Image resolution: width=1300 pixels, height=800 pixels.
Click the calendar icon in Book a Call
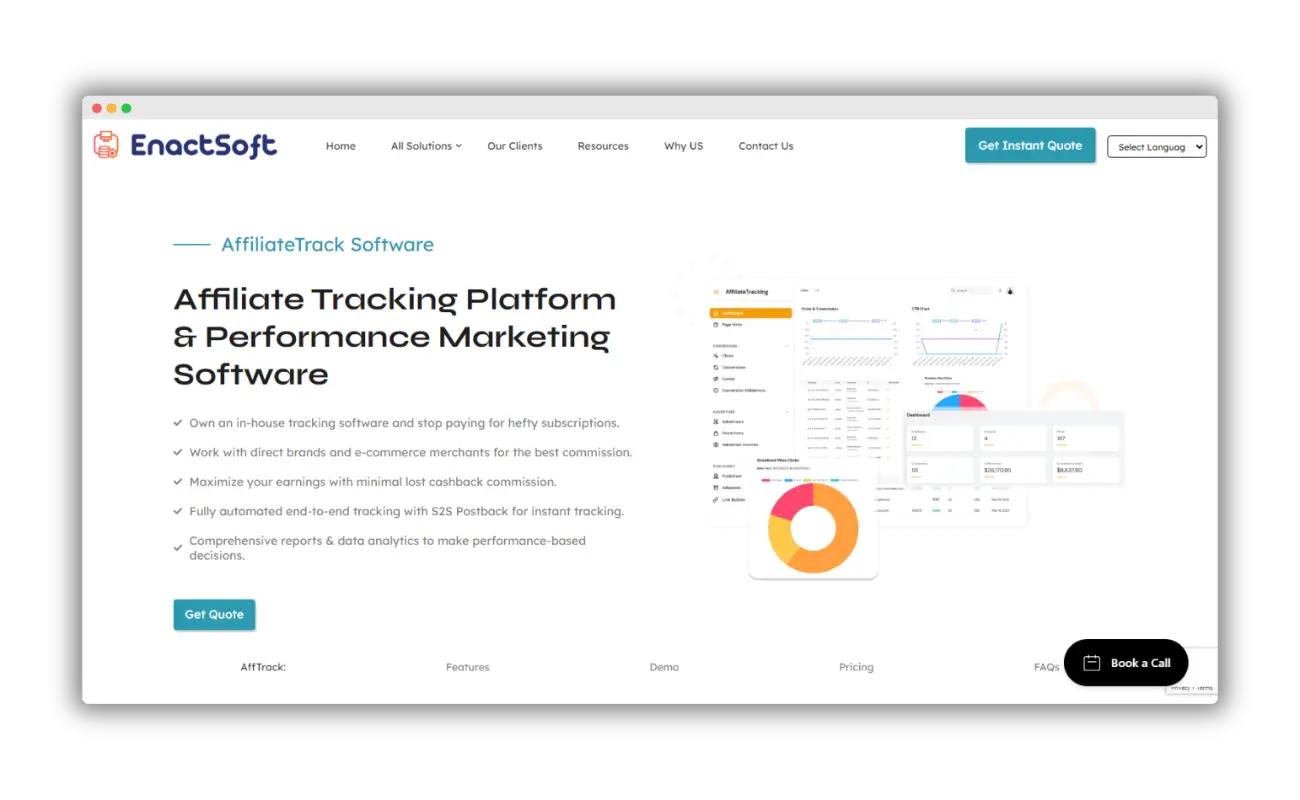pyautogui.click(x=1092, y=663)
